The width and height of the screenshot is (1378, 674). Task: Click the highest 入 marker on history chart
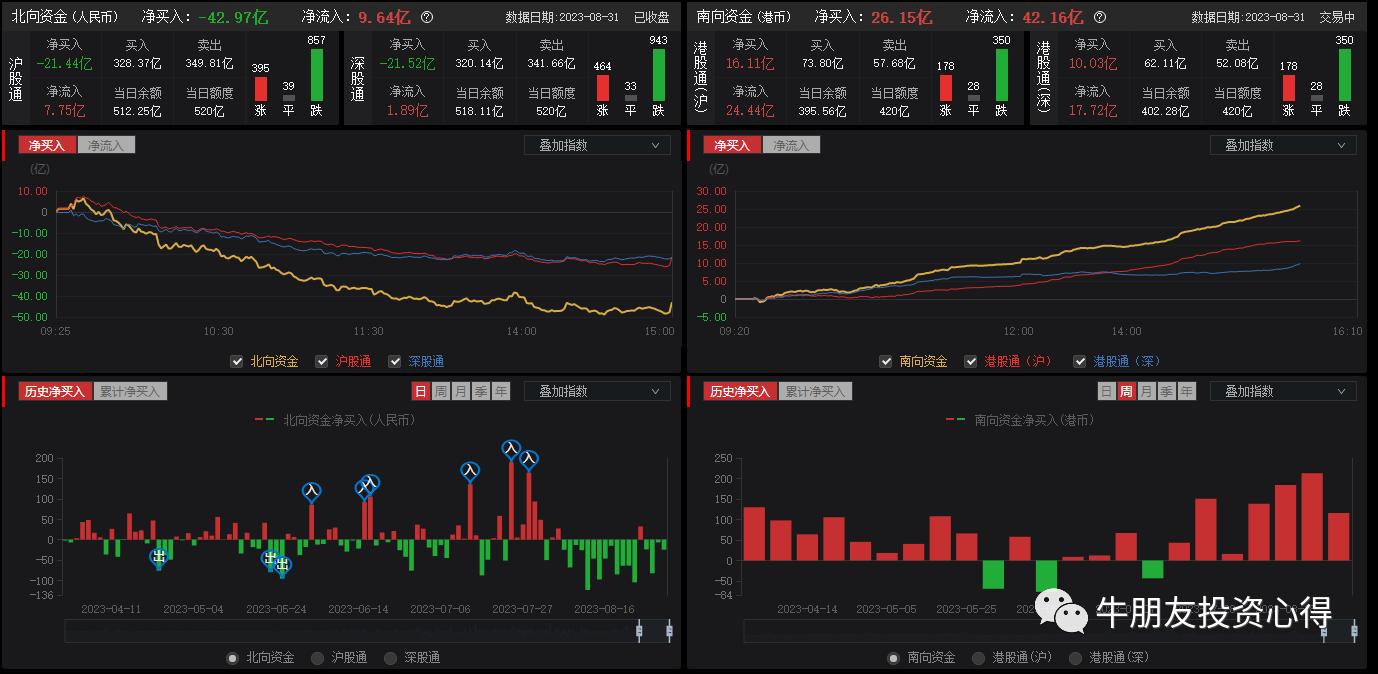[x=511, y=449]
